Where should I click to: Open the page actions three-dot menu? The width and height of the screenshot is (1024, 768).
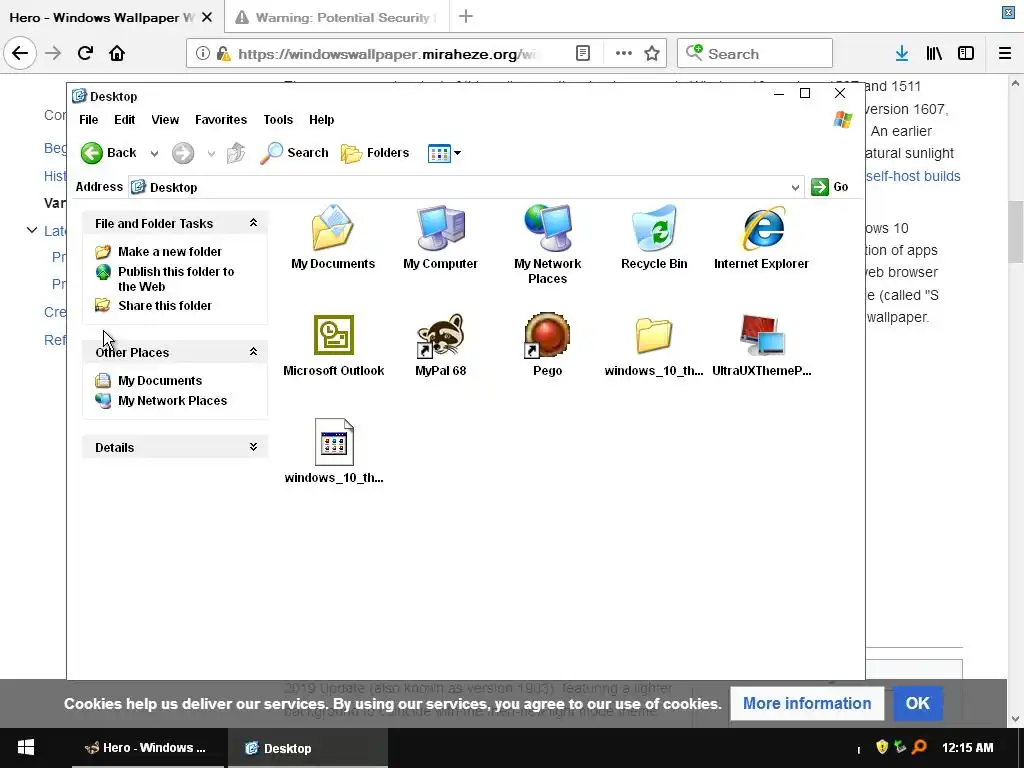click(x=624, y=54)
